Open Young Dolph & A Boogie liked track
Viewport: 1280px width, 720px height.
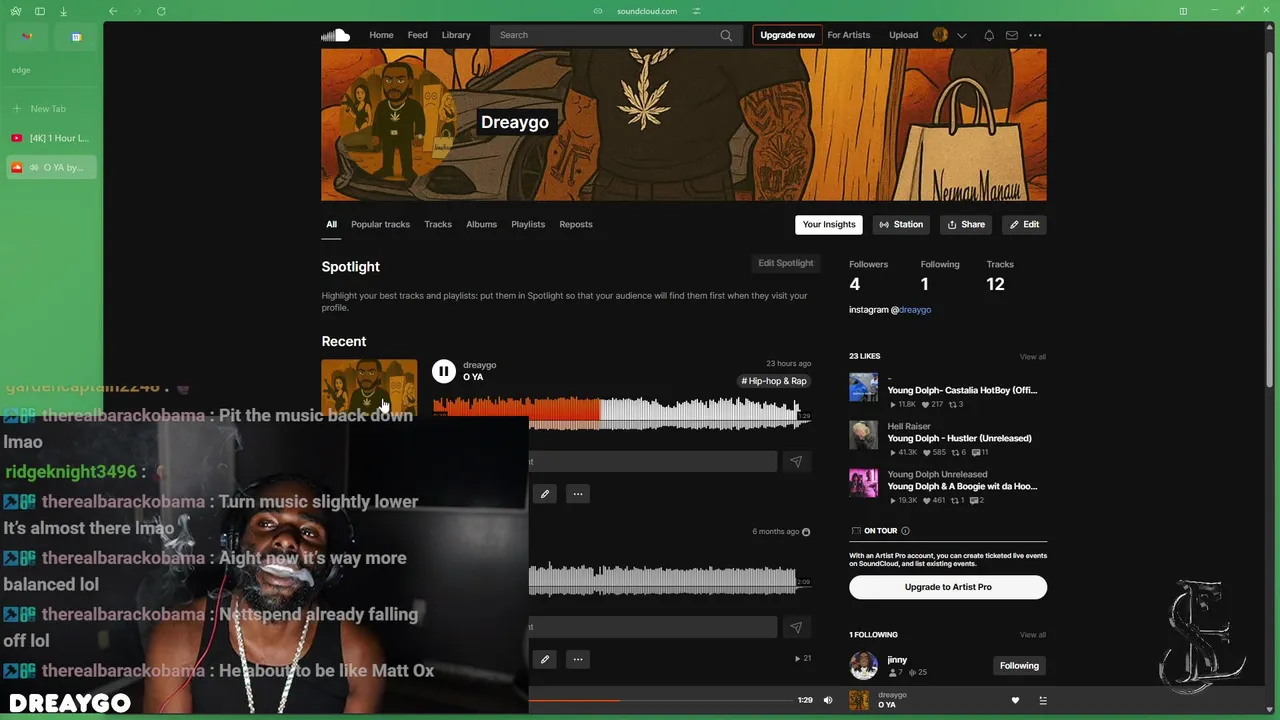click(962, 487)
